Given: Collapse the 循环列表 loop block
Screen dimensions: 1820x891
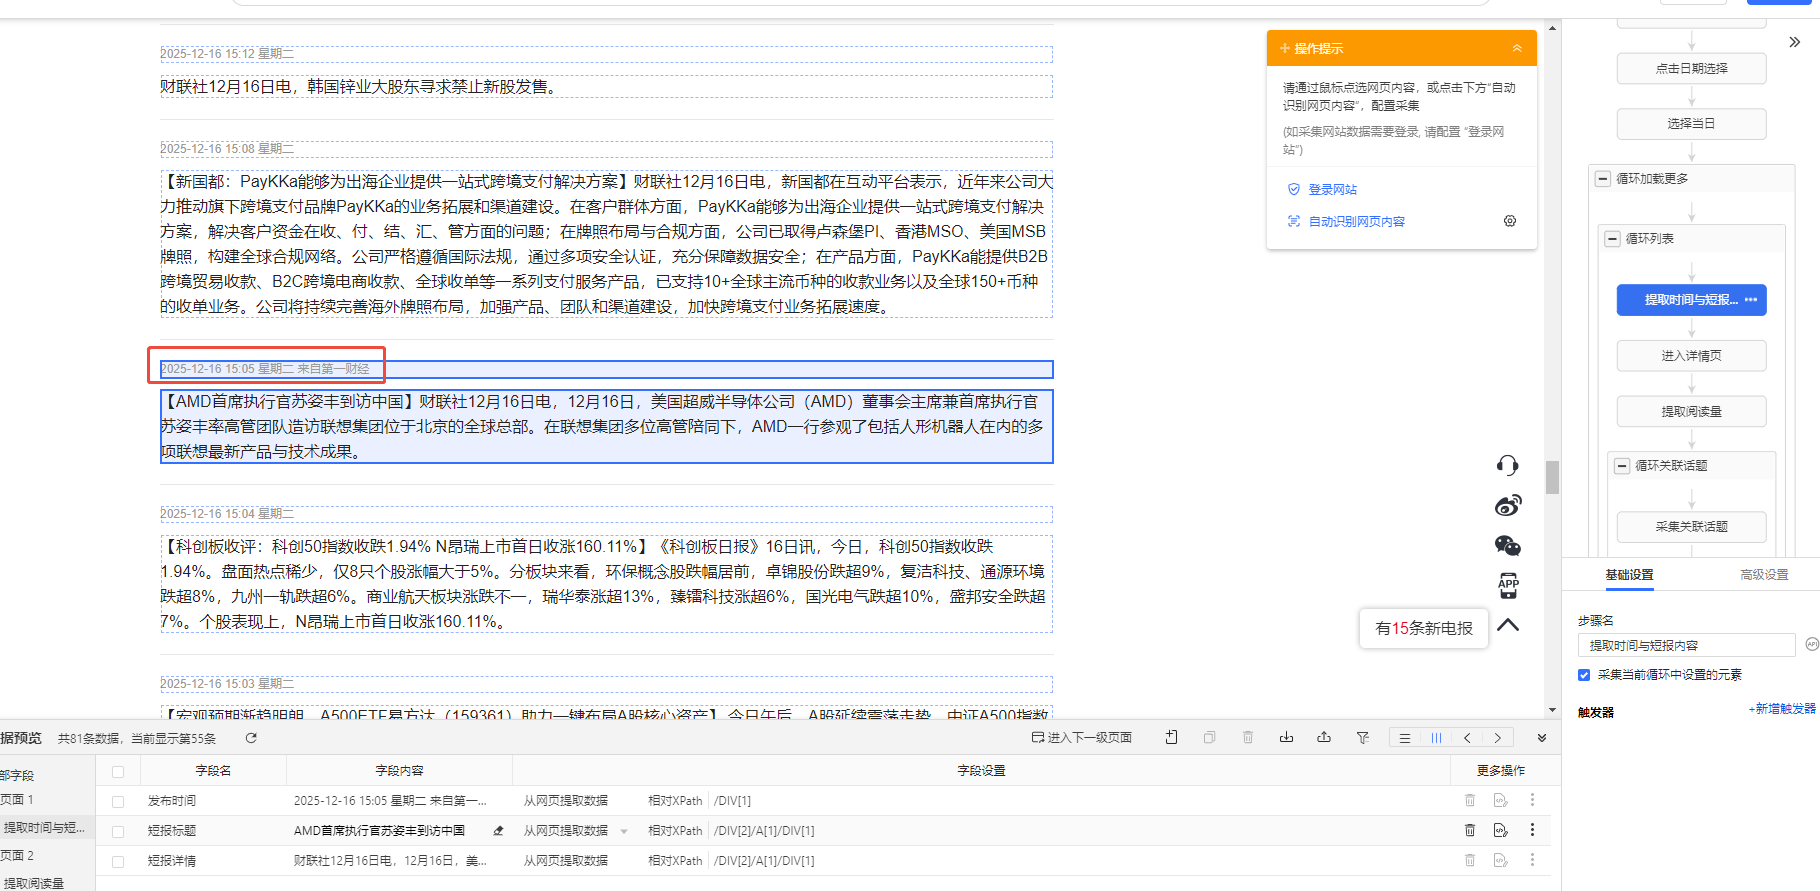Looking at the screenshot, I should click(x=1612, y=239).
